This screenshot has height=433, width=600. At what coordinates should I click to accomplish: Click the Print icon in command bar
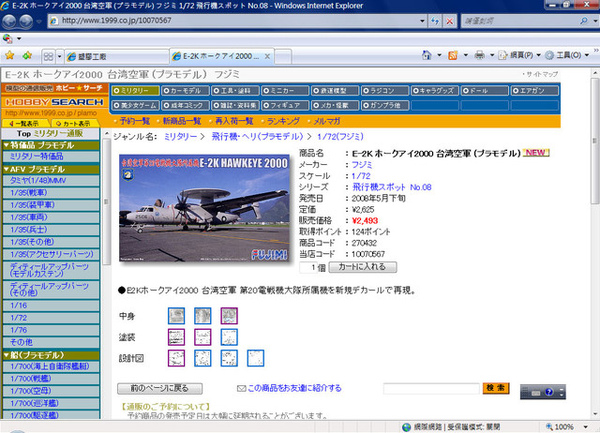point(479,55)
